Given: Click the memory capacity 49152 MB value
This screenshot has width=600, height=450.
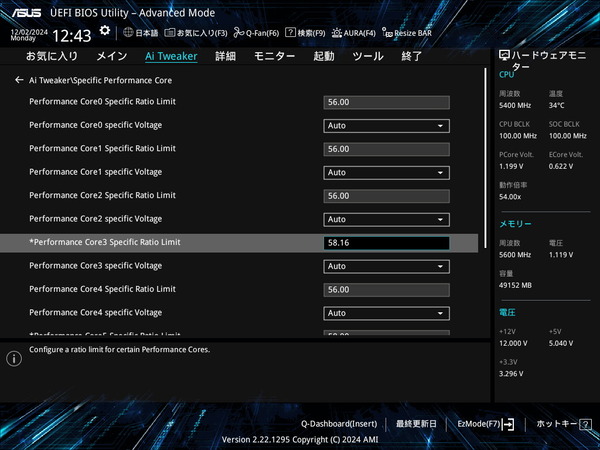Looking at the screenshot, I should 515,285.
